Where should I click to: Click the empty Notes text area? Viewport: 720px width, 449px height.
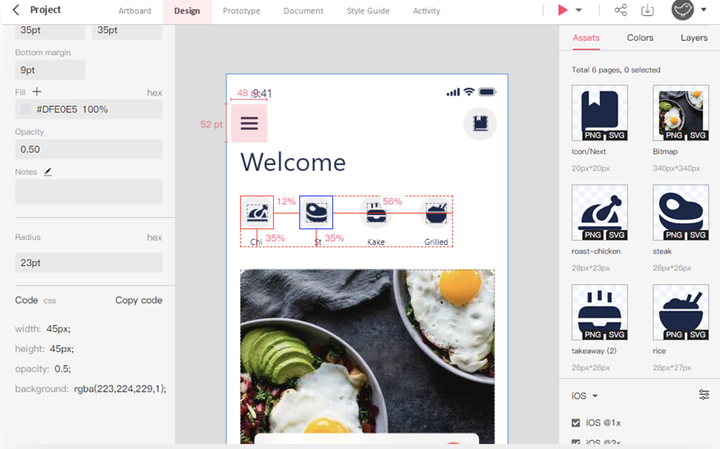pos(89,191)
